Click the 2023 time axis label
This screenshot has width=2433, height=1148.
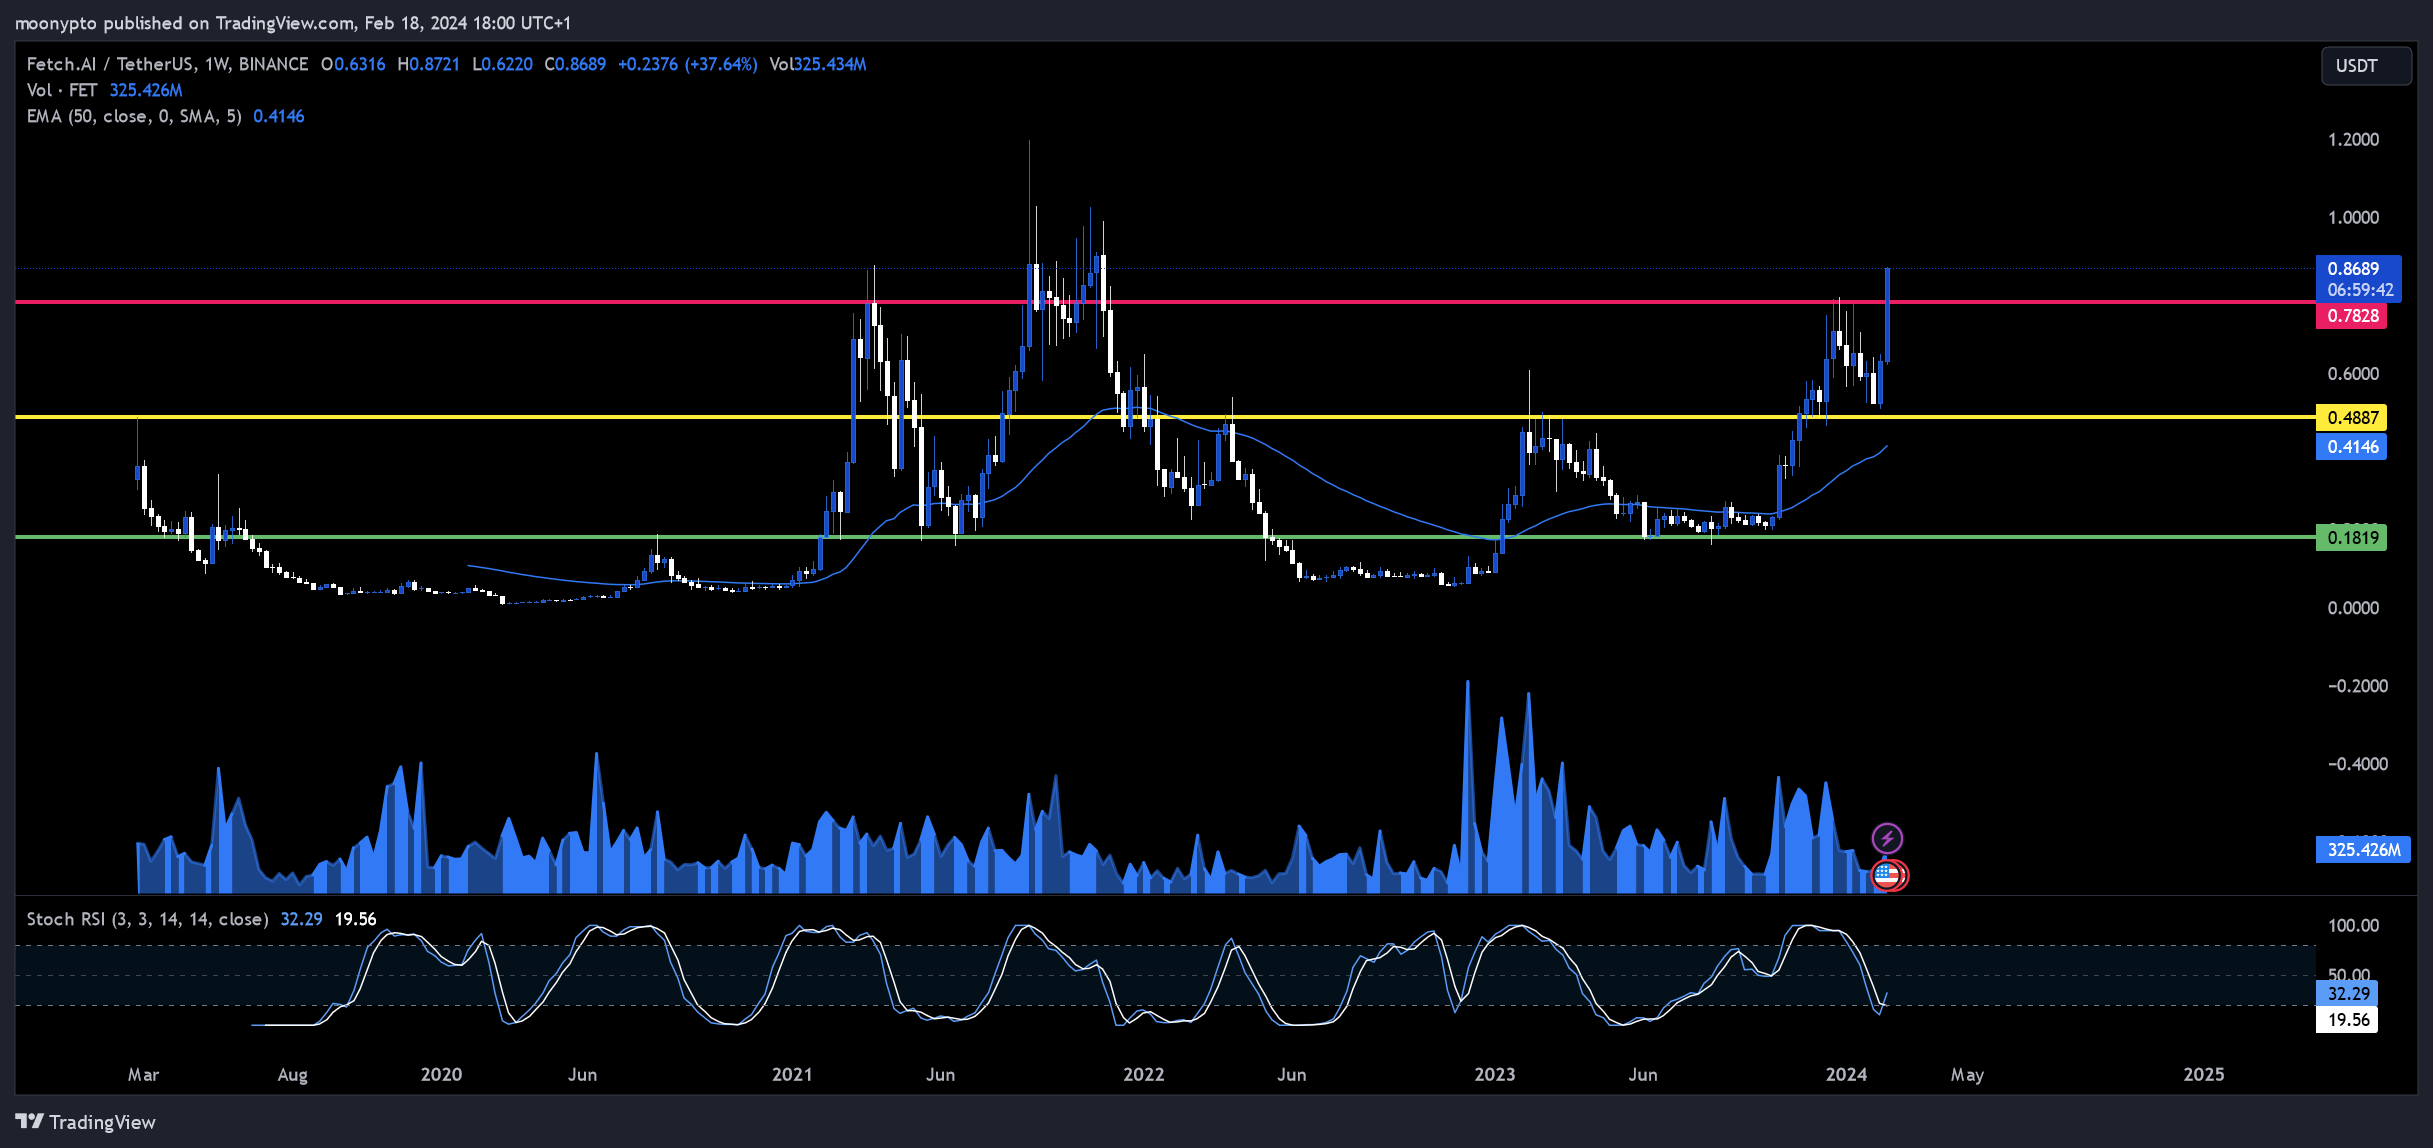[1495, 1075]
